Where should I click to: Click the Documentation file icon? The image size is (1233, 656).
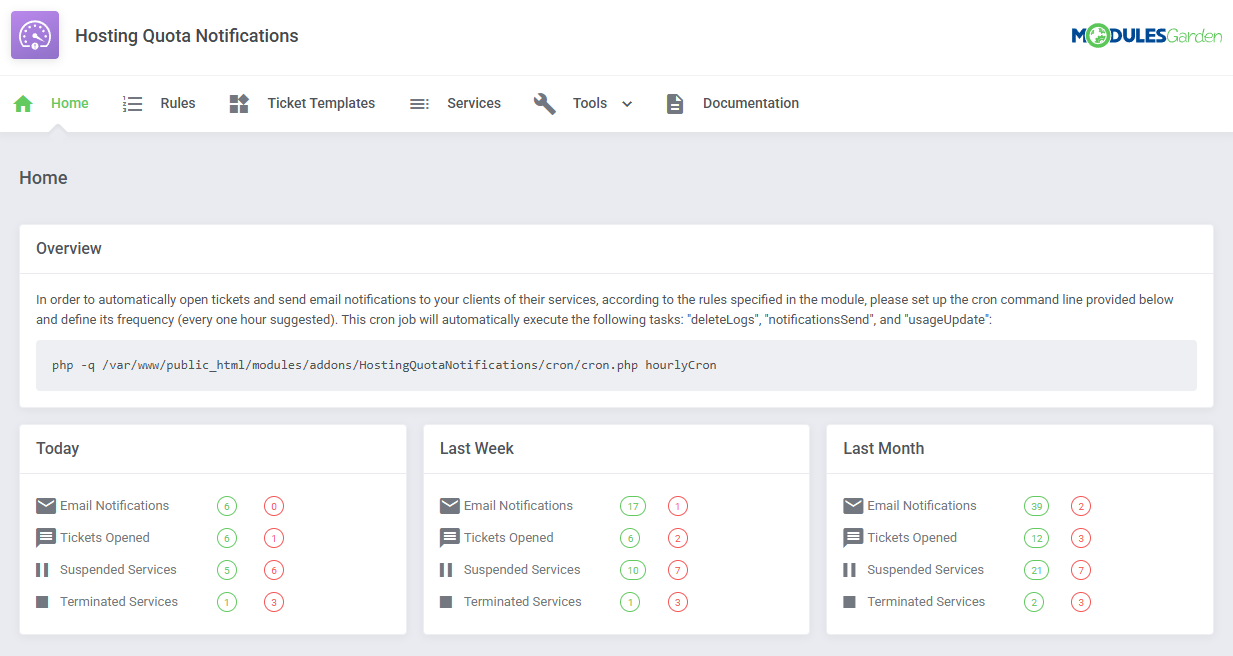click(x=675, y=104)
